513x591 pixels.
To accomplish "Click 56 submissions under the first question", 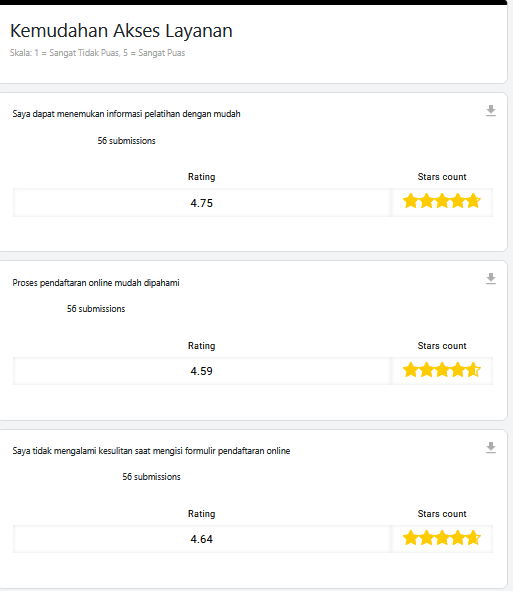I will [x=126, y=141].
